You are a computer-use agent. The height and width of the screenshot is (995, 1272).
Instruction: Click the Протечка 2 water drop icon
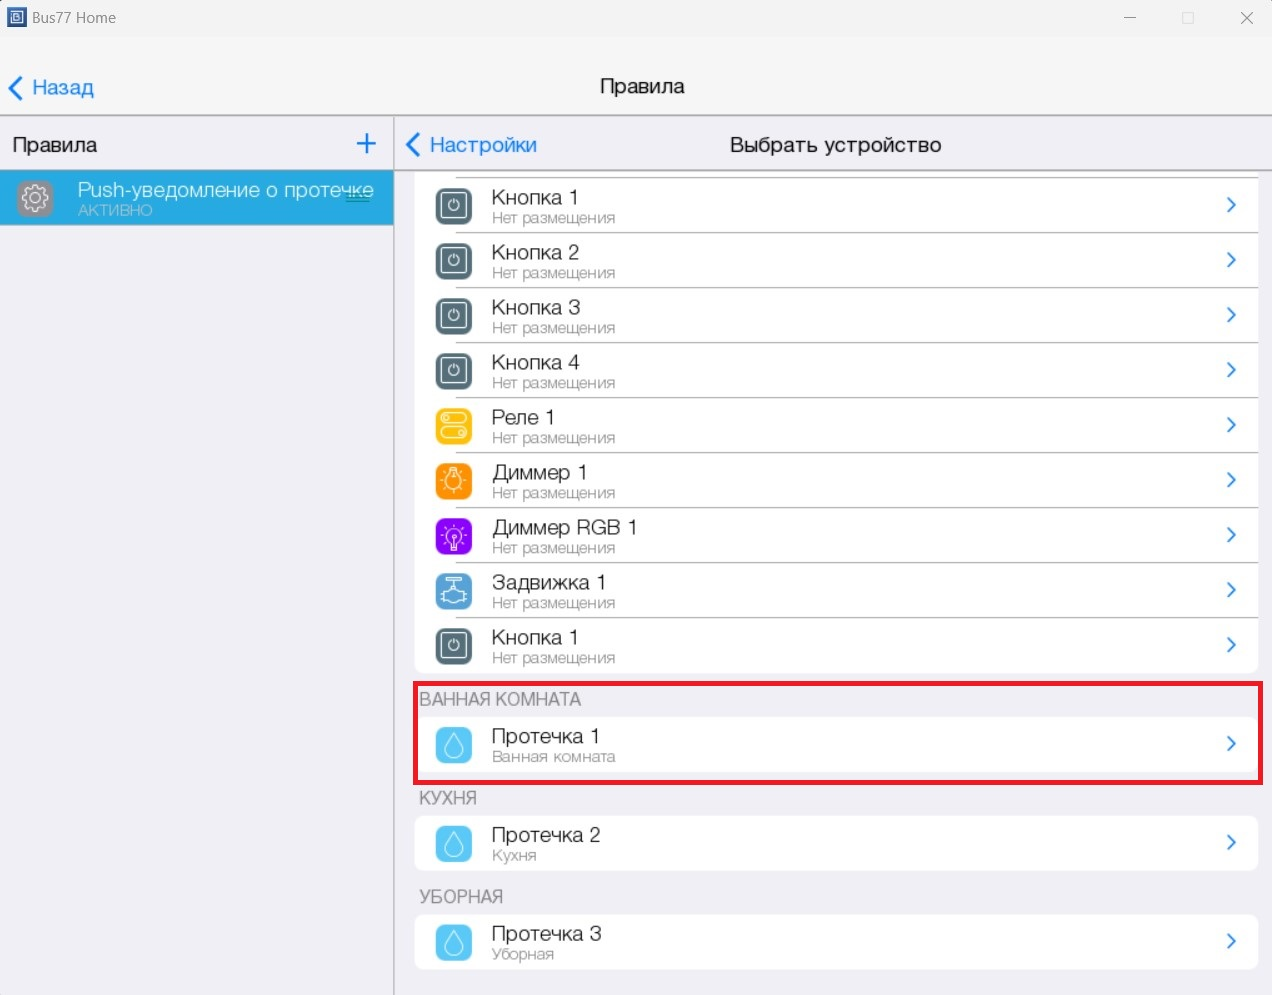point(453,844)
